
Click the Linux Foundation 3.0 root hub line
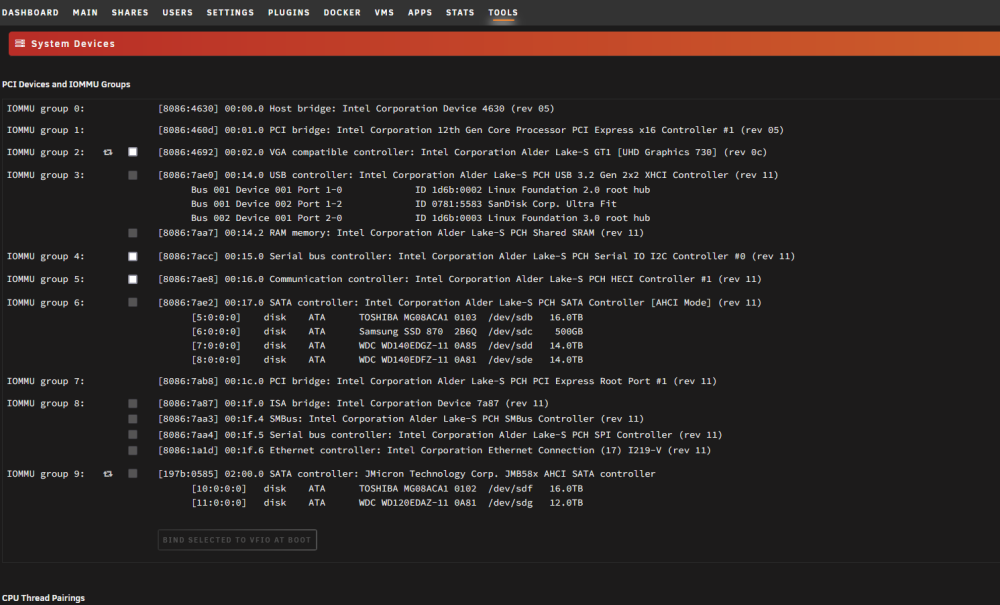420,217
